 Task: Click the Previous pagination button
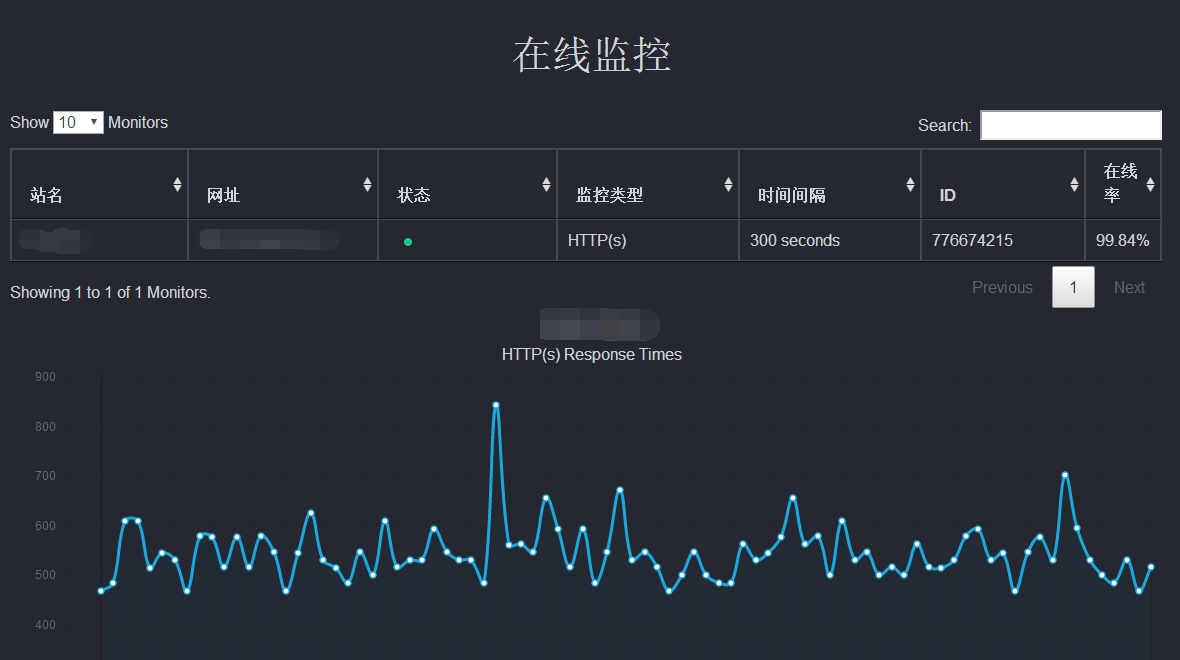[x=1002, y=287]
